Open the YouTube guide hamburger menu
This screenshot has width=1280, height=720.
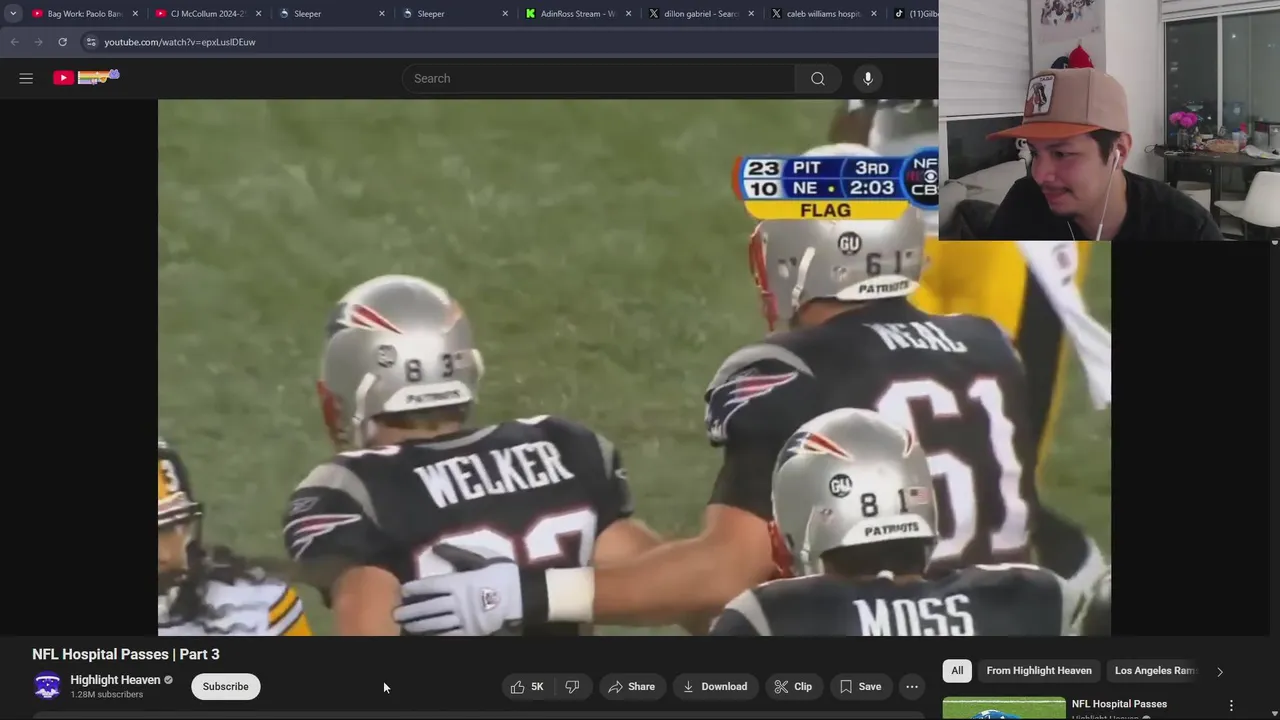[x=26, y=78]
